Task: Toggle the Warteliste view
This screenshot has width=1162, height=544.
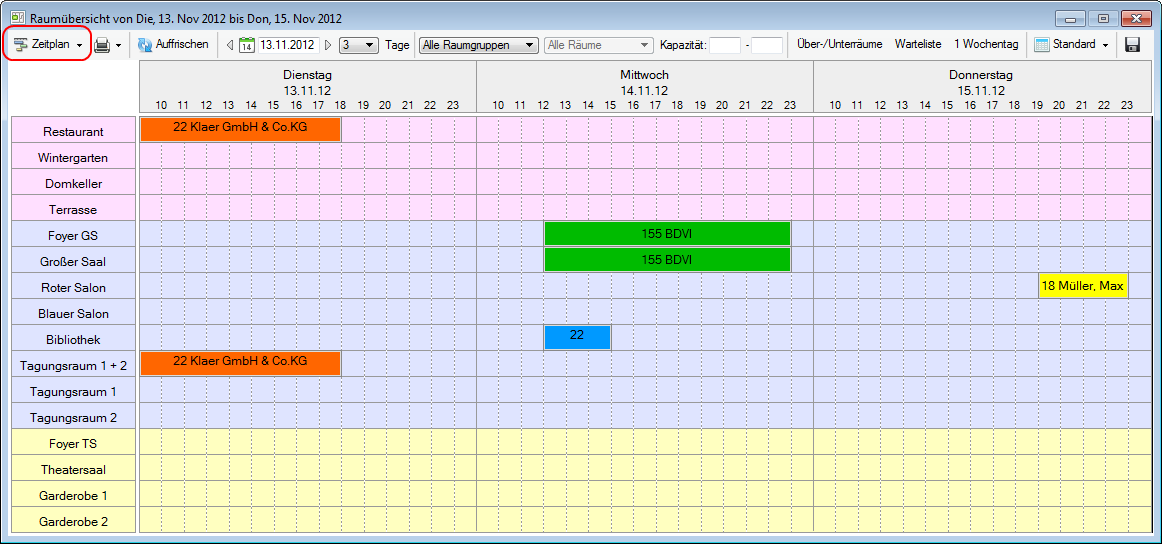Action: pos(918,45)
